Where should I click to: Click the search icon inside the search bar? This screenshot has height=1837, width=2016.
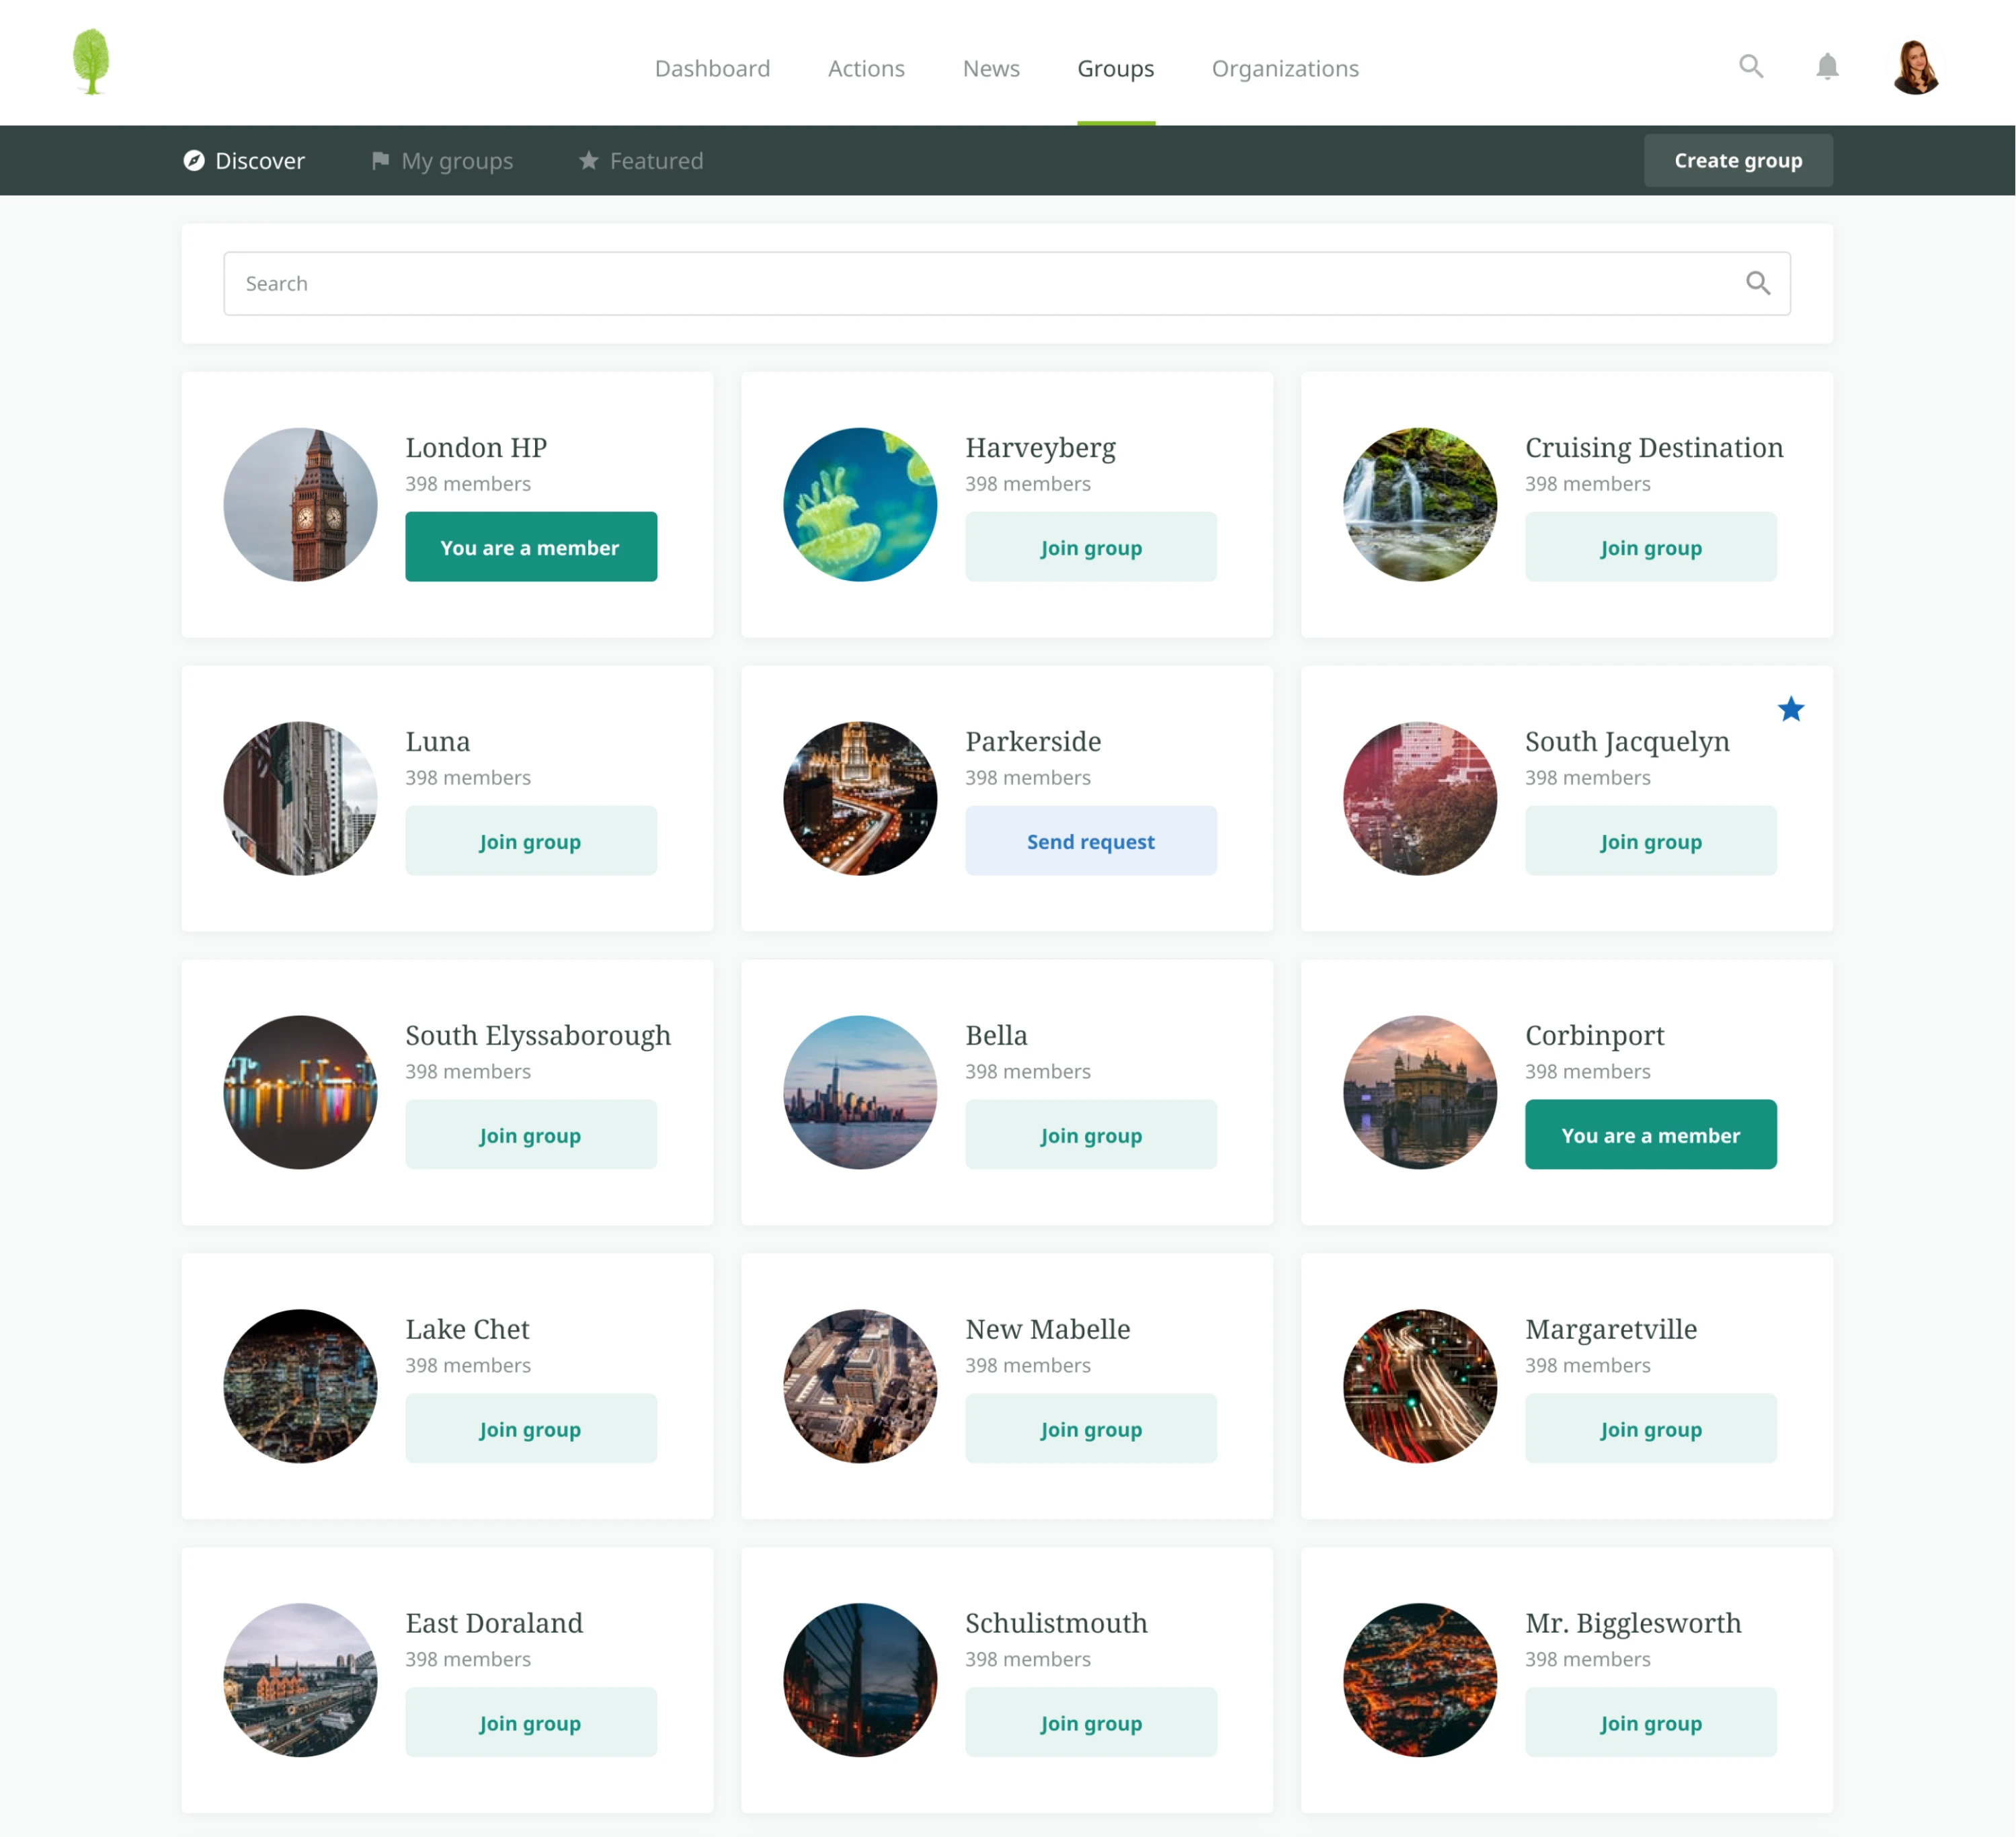(1758, 283)
